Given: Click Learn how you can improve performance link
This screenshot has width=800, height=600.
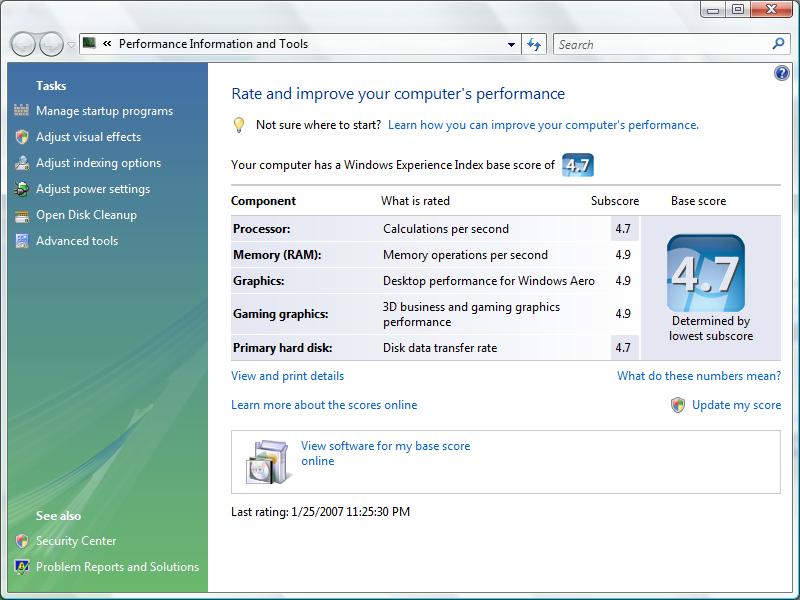Looking at the screenshot, I should (543, 125).
